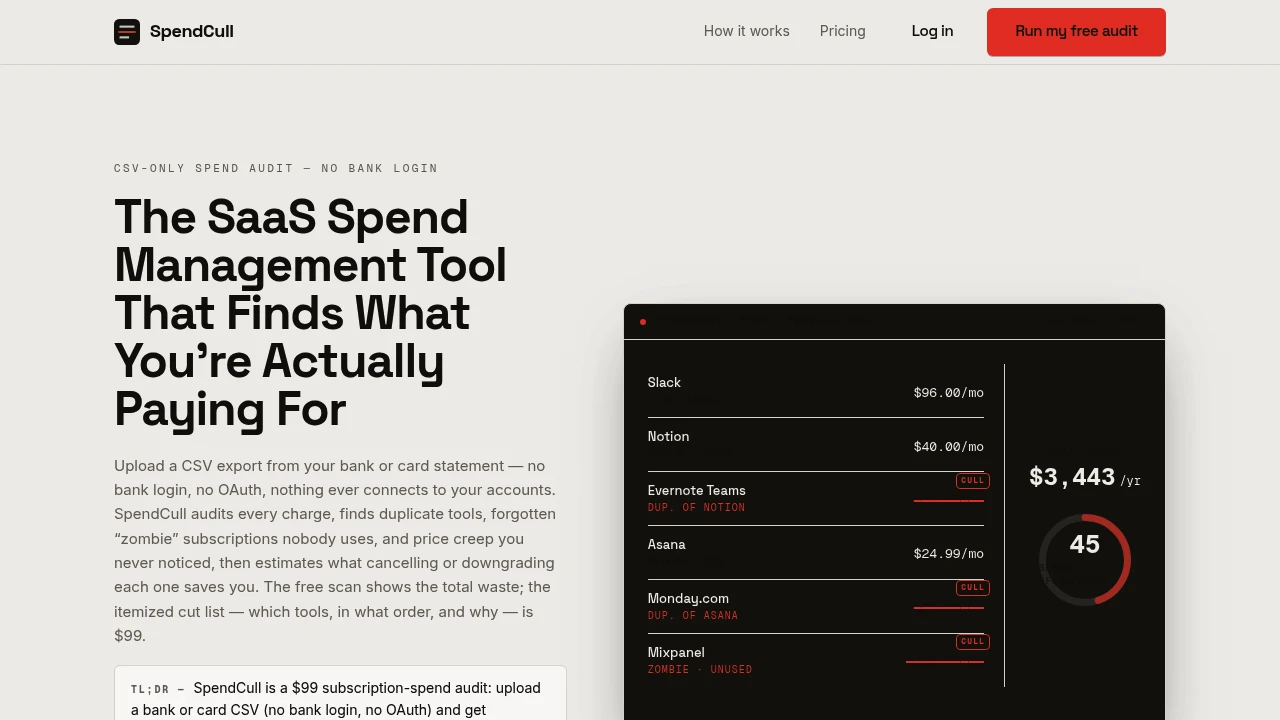
Task: Click the $96.00/mo price
Action: click(x=948, y=393)
